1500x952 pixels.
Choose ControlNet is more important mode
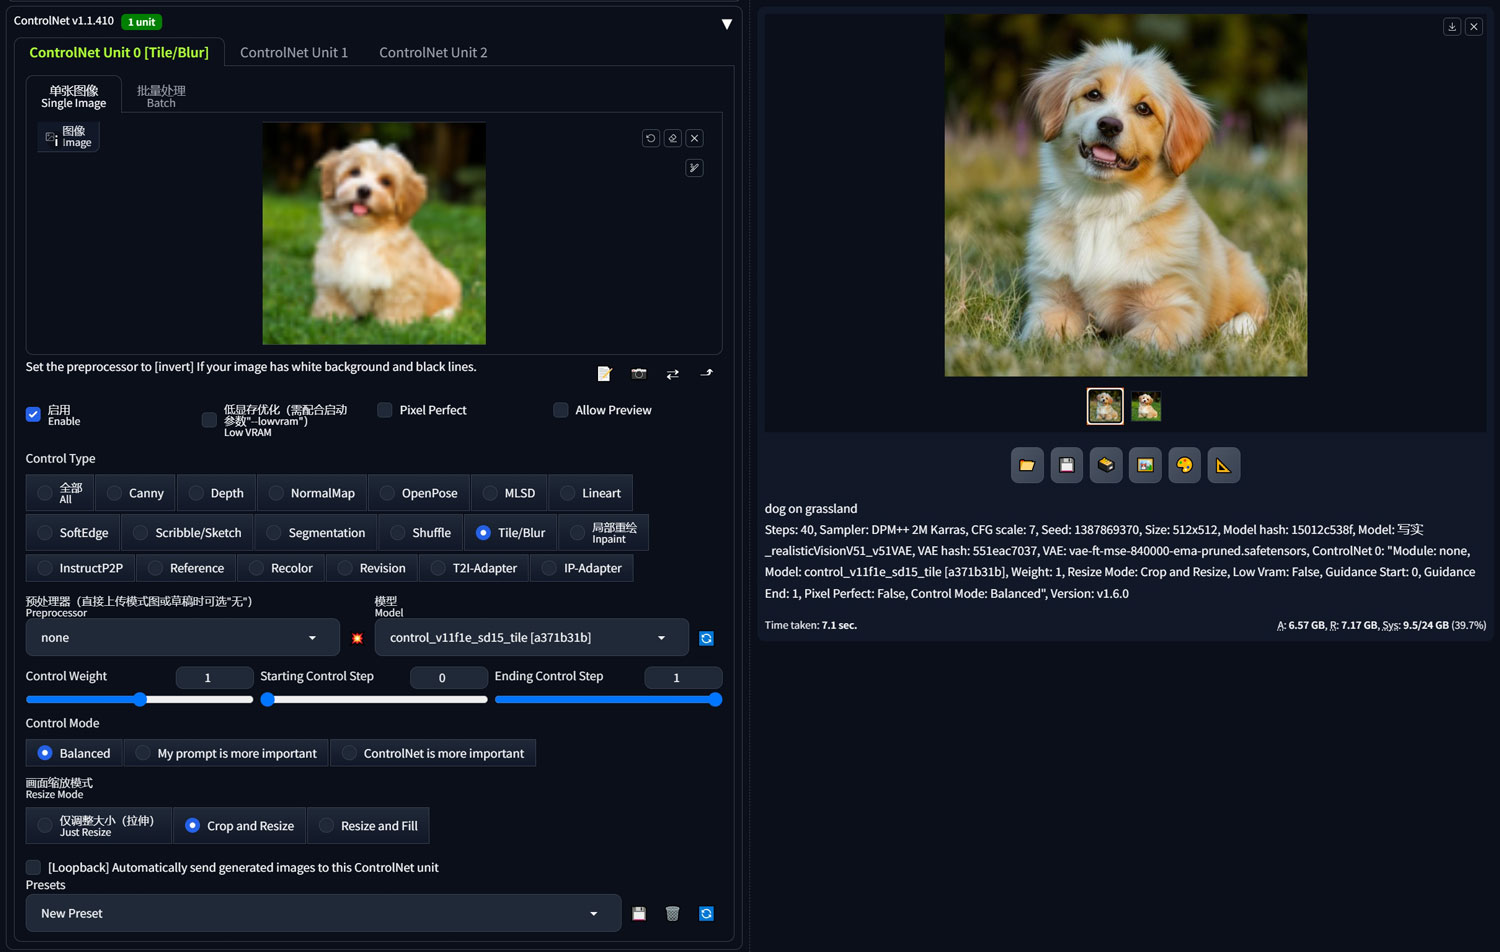(x=433, y=753)
